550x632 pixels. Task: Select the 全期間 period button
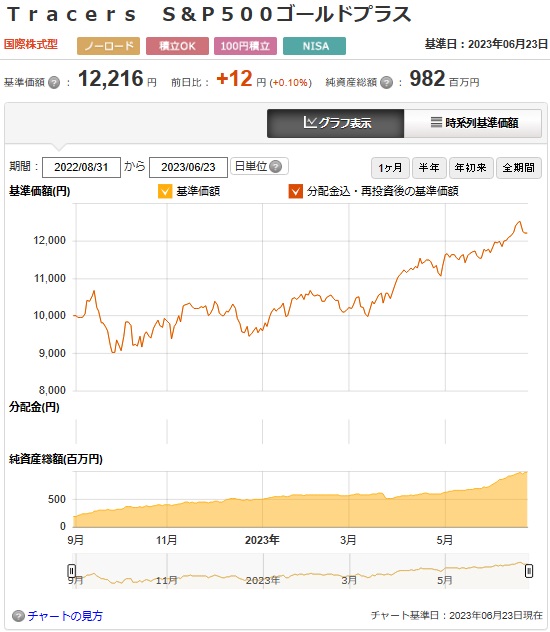pos(519,168)
